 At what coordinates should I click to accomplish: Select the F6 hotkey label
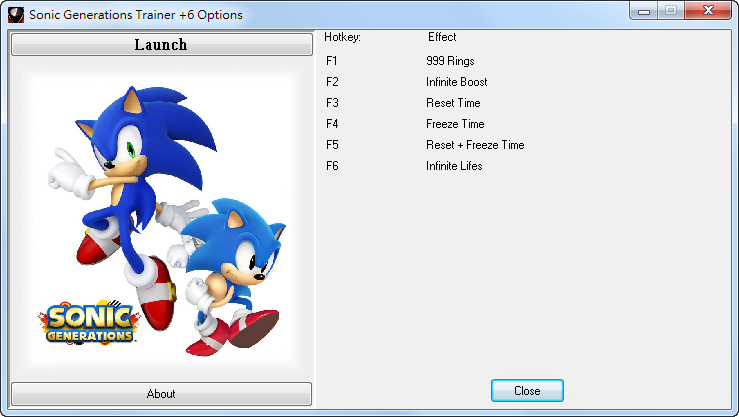332,166
